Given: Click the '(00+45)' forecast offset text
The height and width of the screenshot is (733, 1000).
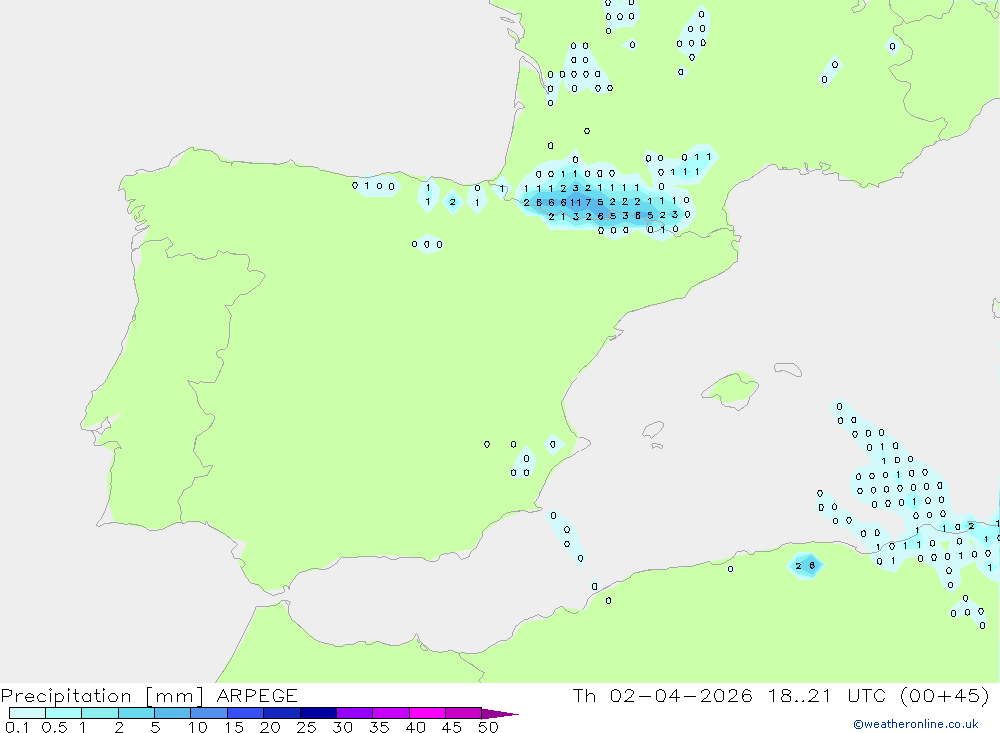Looking at the screenshot, I should pos(945,695).
